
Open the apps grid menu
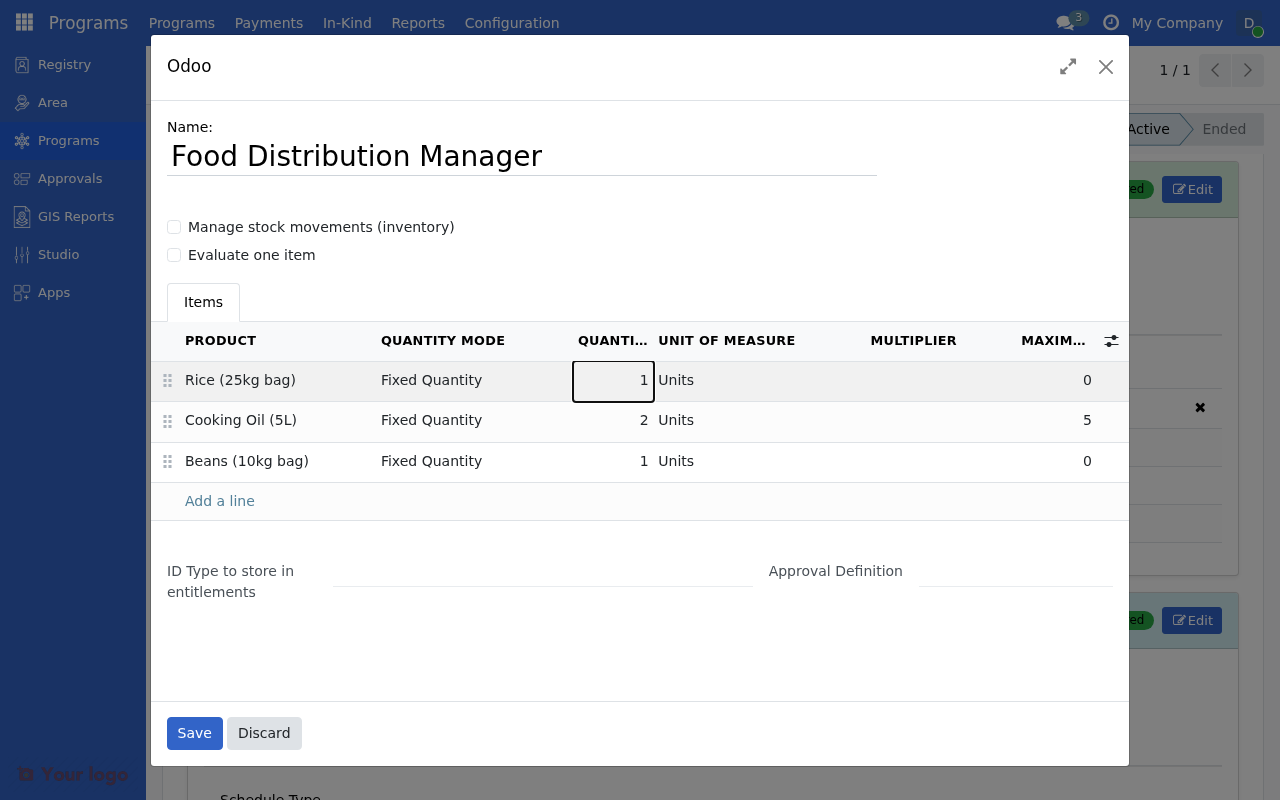(x=23, y=22)
